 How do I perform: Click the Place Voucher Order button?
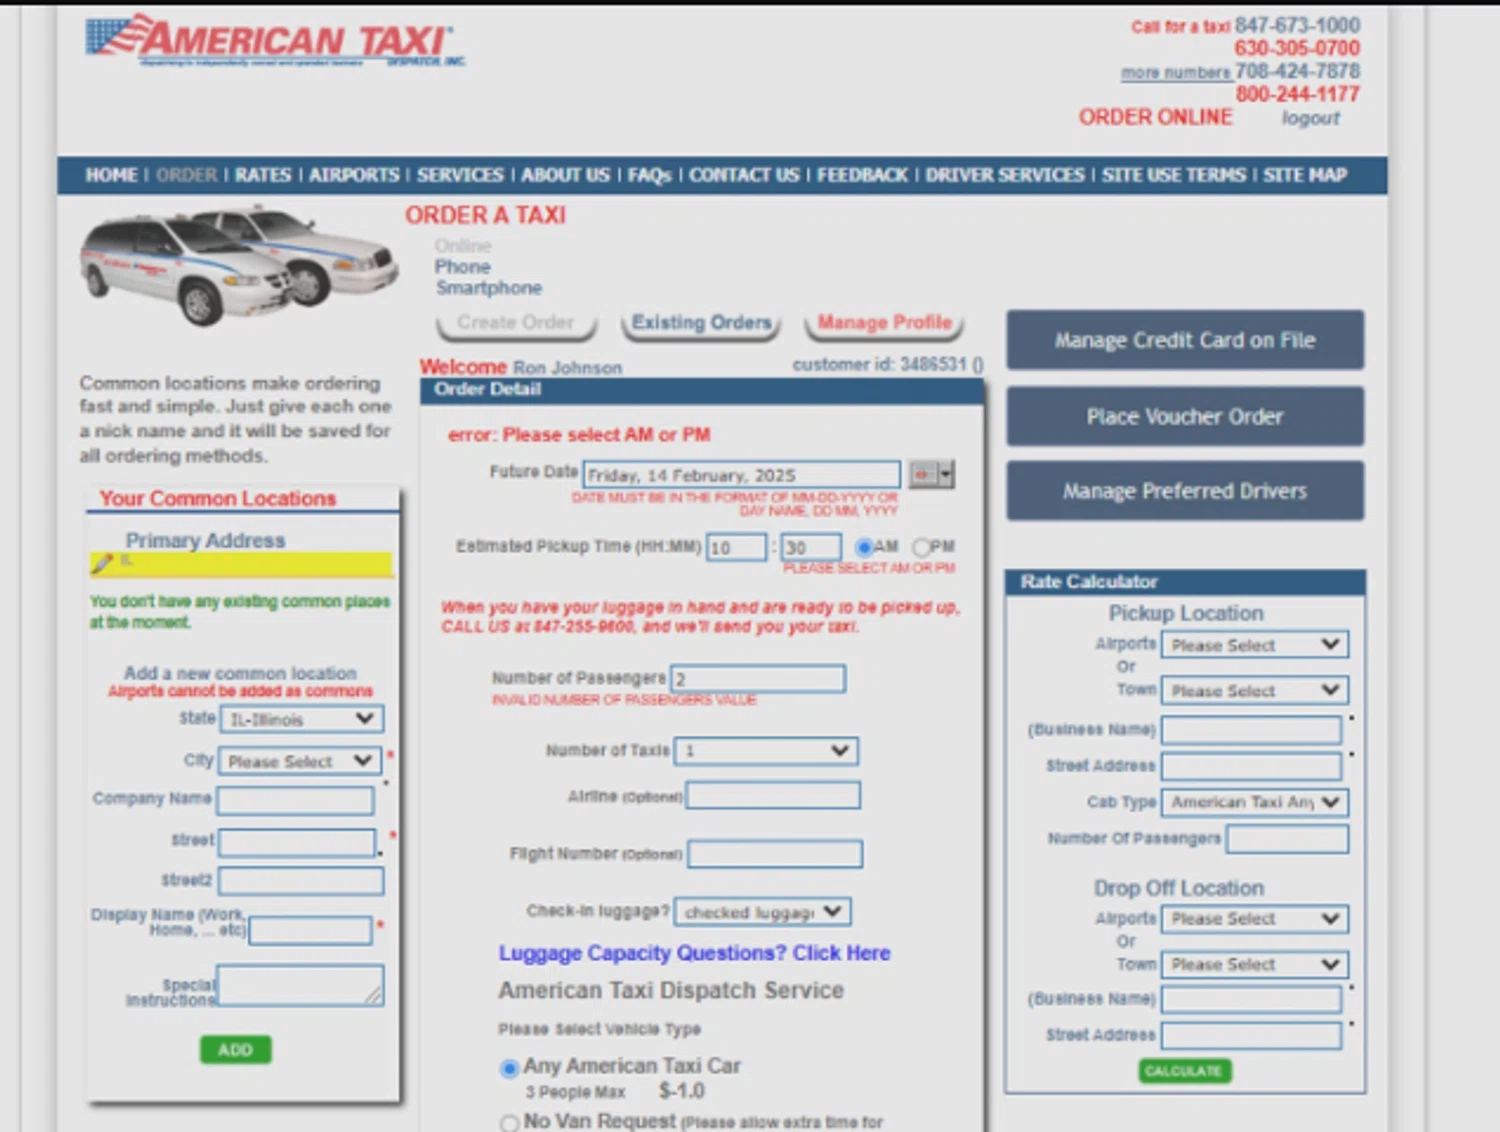(x=1185, y=416)
